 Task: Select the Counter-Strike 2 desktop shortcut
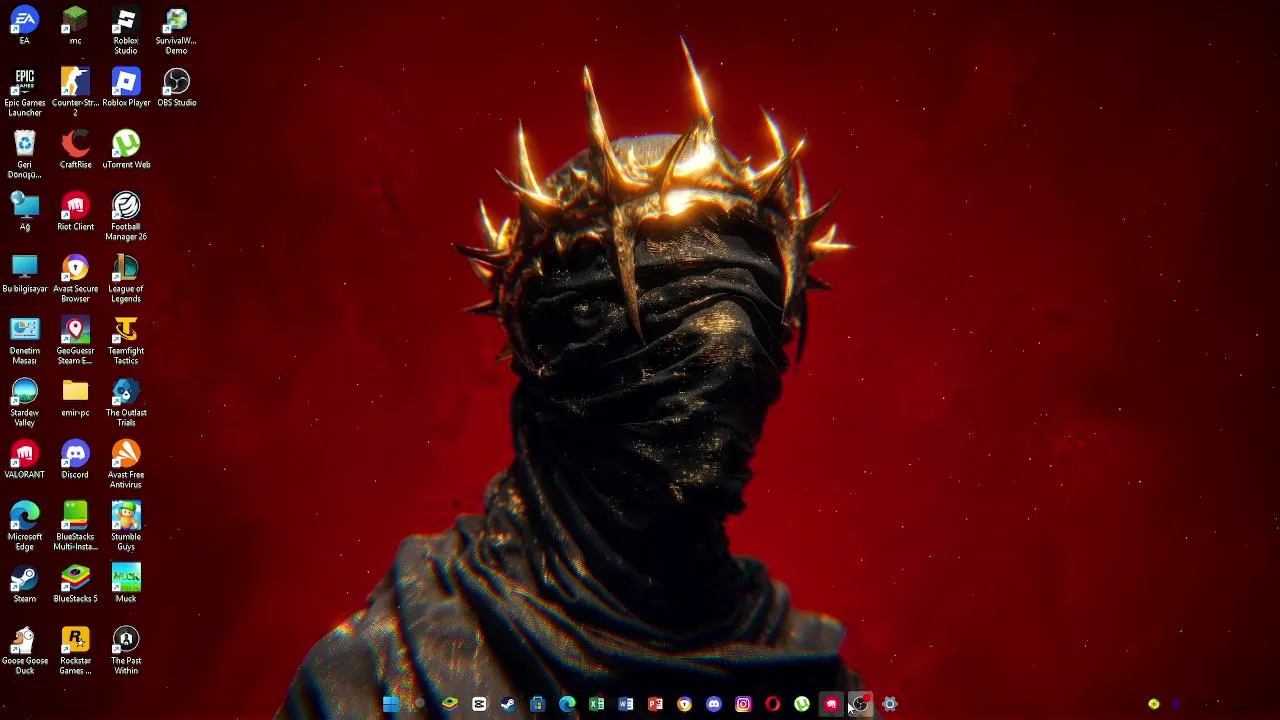tap(75, 93)
